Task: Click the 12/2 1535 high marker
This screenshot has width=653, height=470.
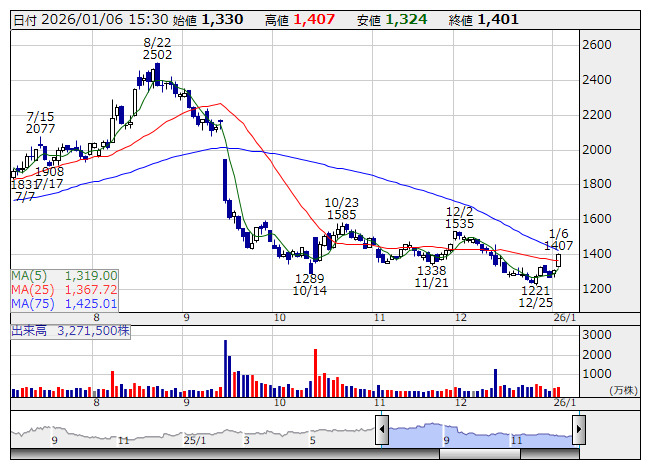Action: click(x=459, y=218)
